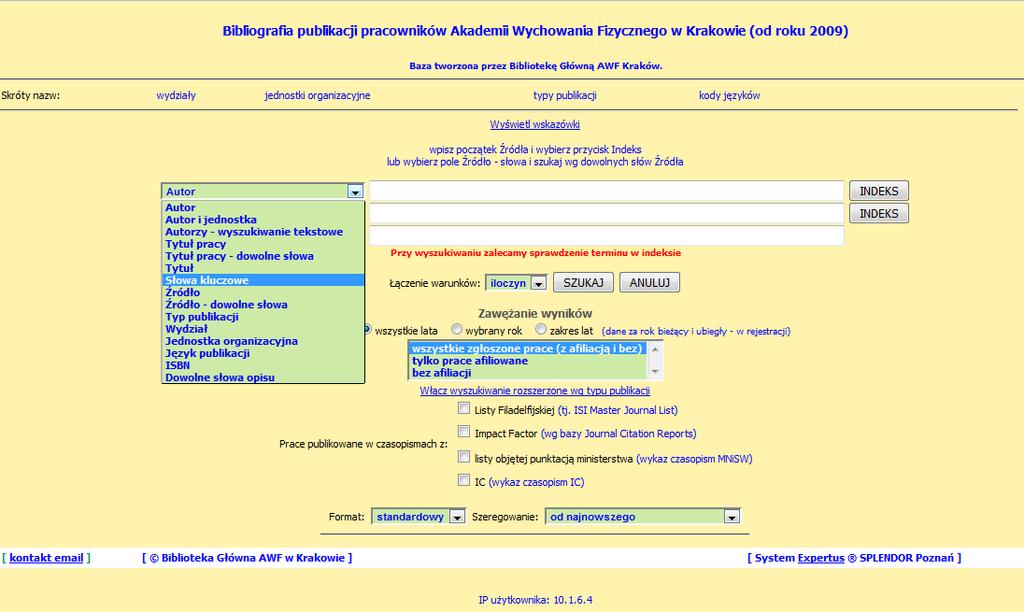Open 'Włącz wyszukiwanie rozszerzone wg typu publikacji' link

535,391
